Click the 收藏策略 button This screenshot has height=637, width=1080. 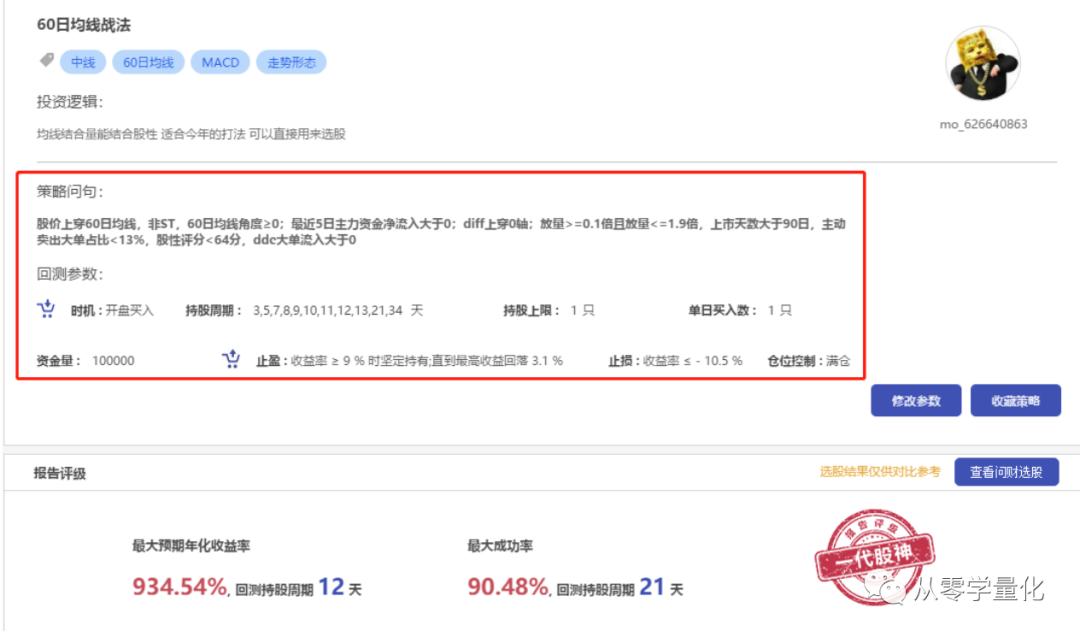[1013, 400]
